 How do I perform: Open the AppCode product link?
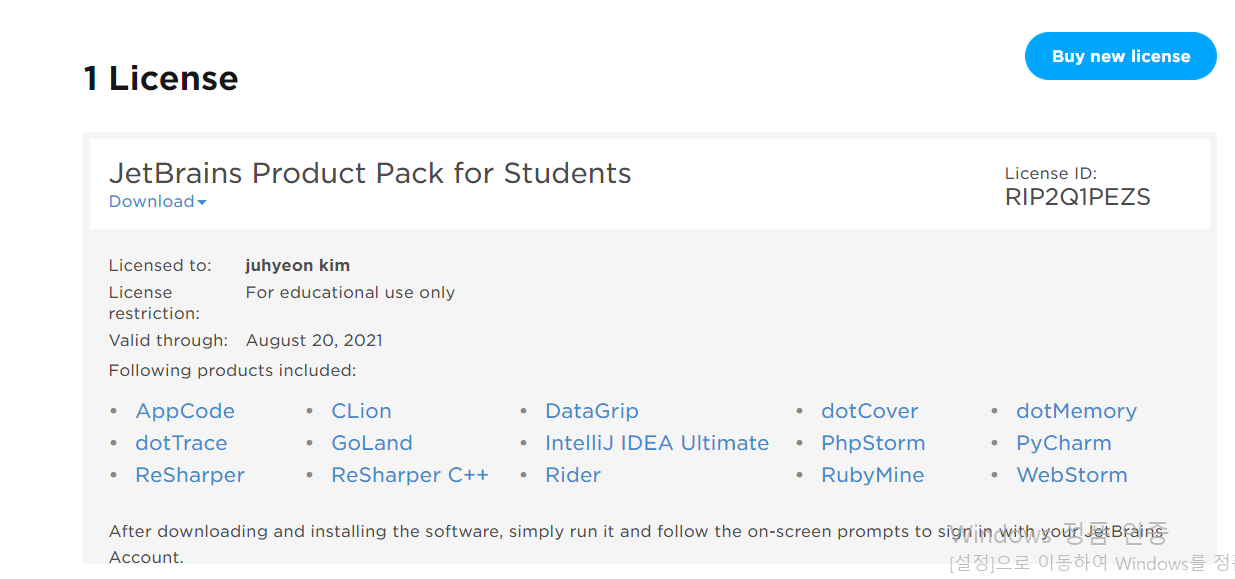[185, 411]
